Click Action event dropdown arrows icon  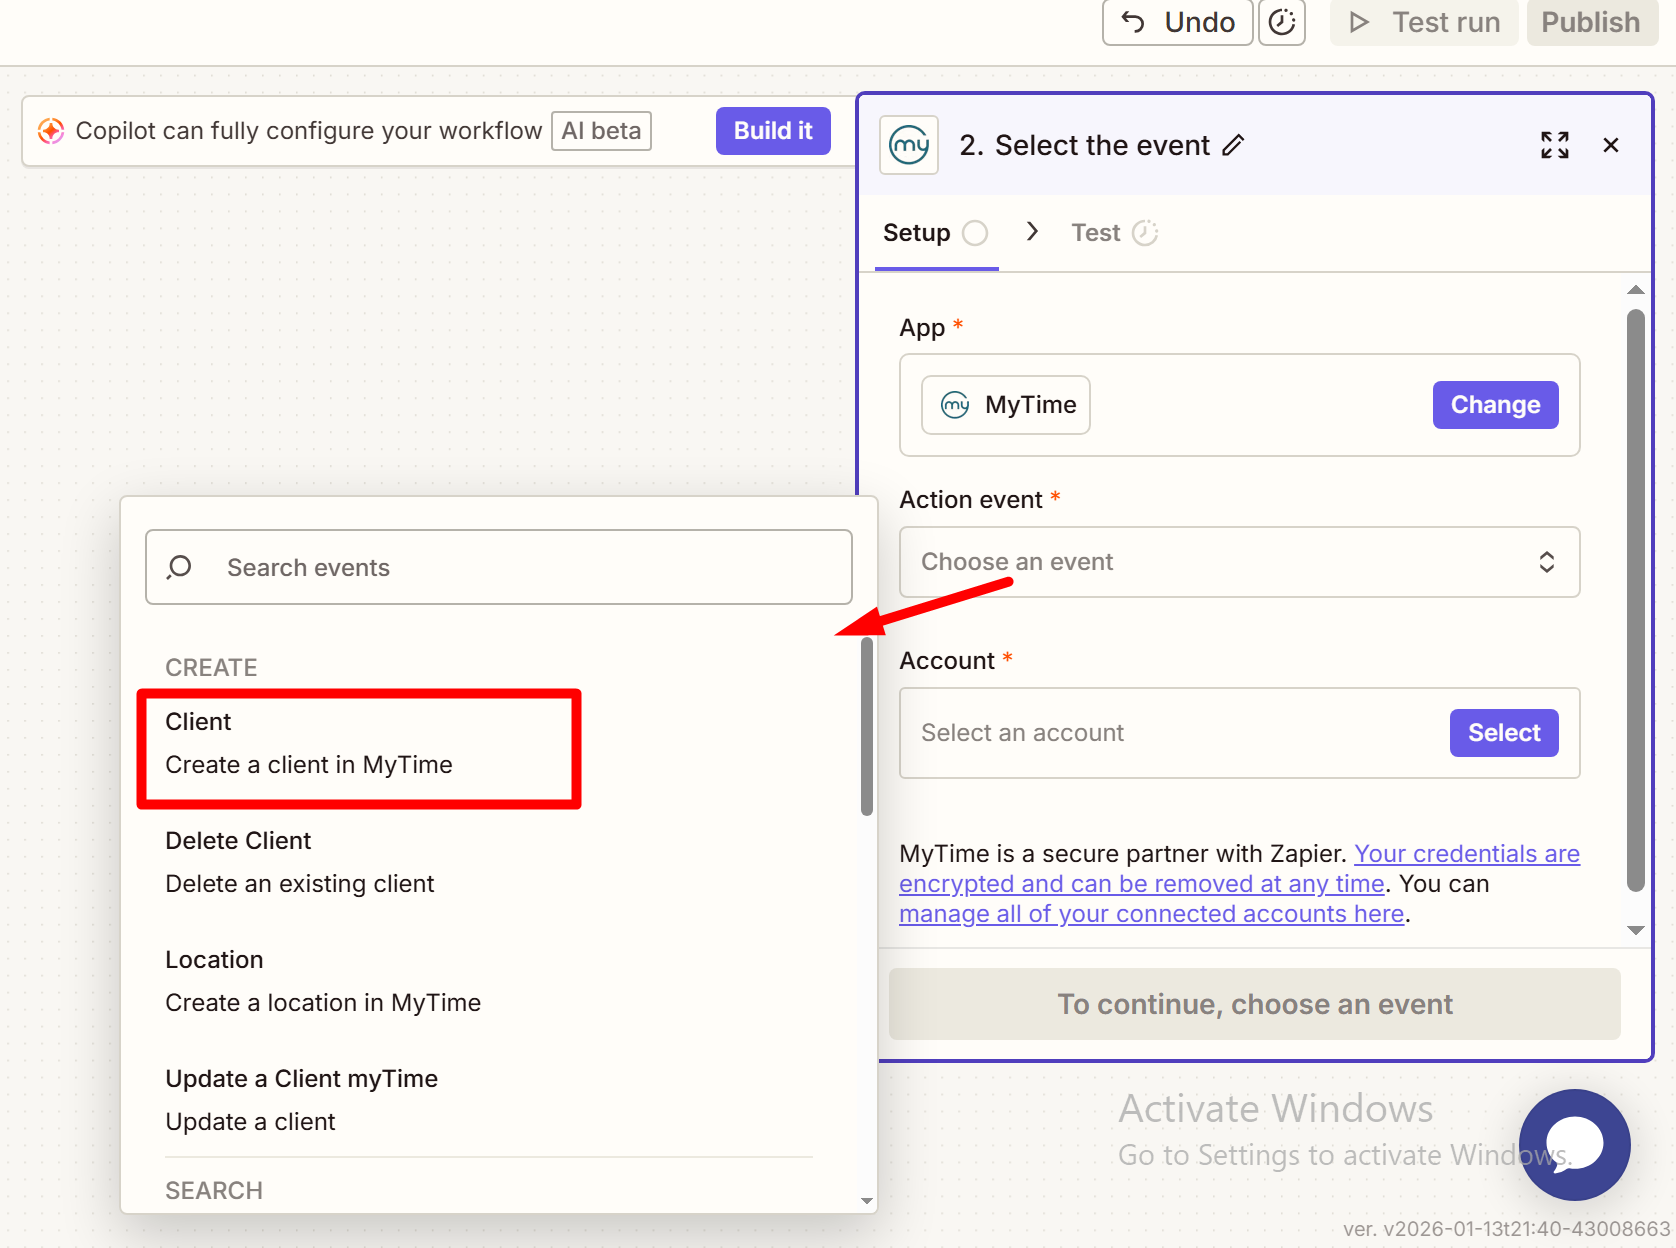(1547, 562)
